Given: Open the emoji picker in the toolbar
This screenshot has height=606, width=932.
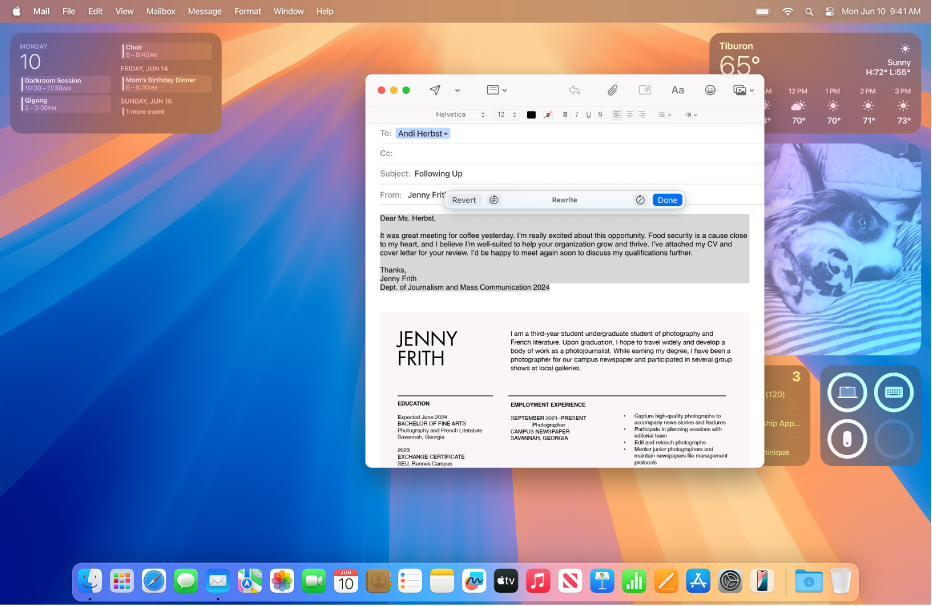Looking at the screenshot, I should [x=710, y=90].
